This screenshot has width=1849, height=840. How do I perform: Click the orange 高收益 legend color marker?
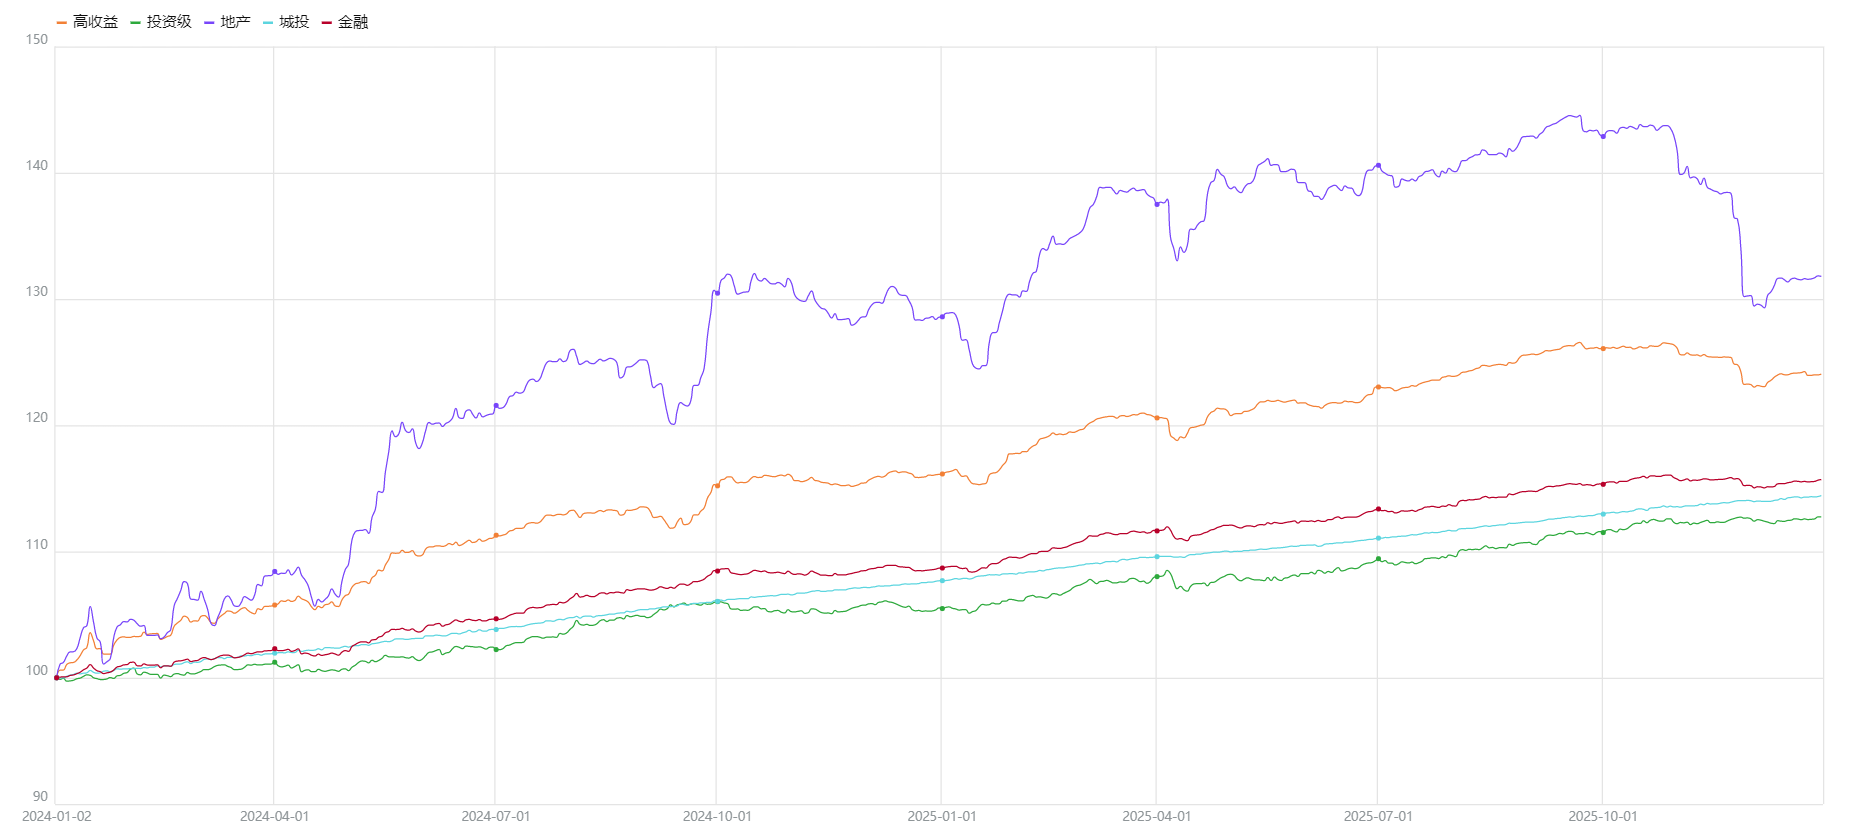click(x=62, y=22)
